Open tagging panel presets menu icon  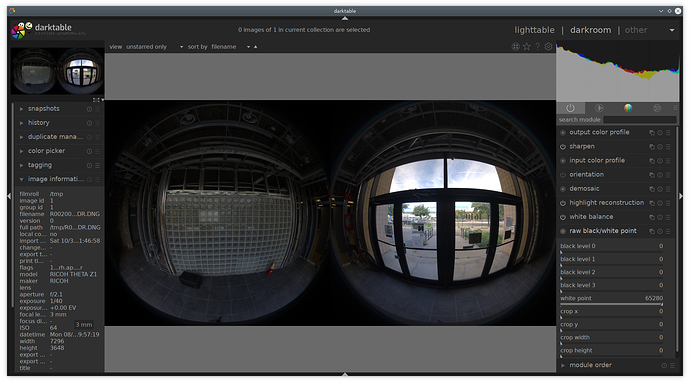[x=97, y=165]
